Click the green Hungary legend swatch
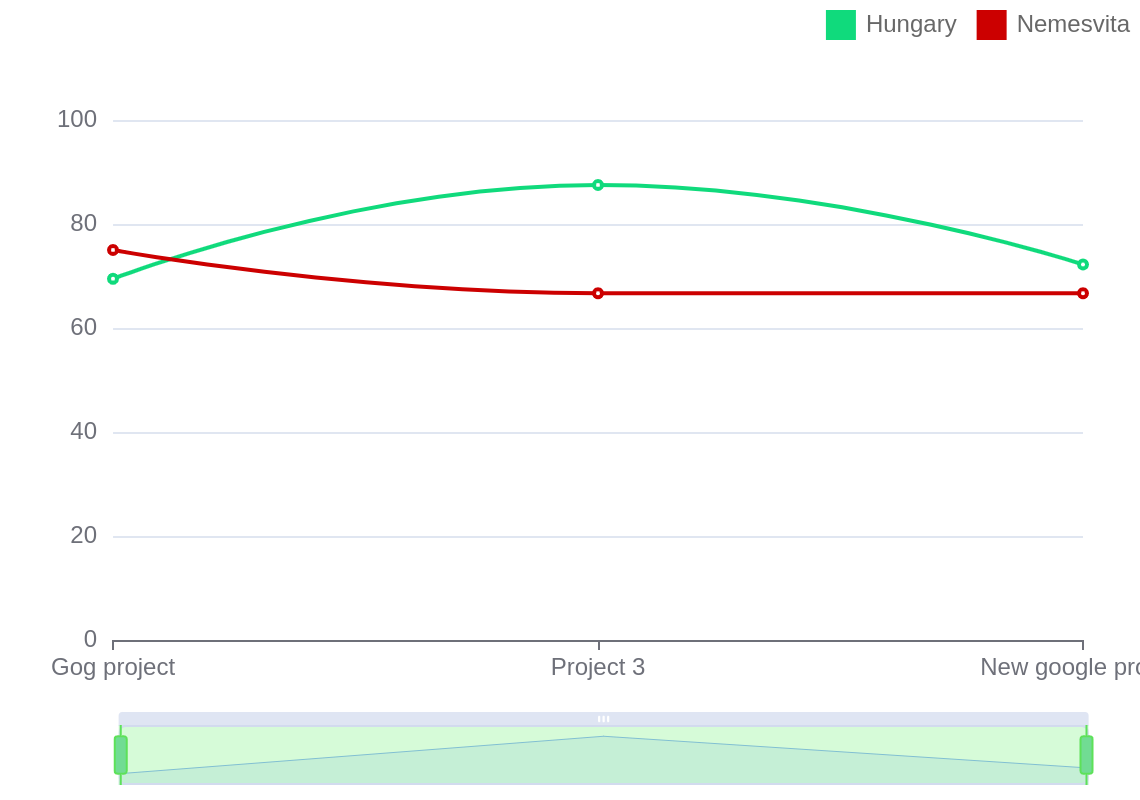This screenshot has height=800, width=1140. [840, 25]
